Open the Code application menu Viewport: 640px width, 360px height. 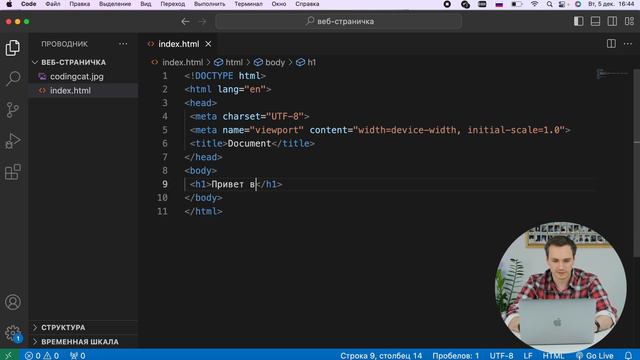click(x=29, y=4)
